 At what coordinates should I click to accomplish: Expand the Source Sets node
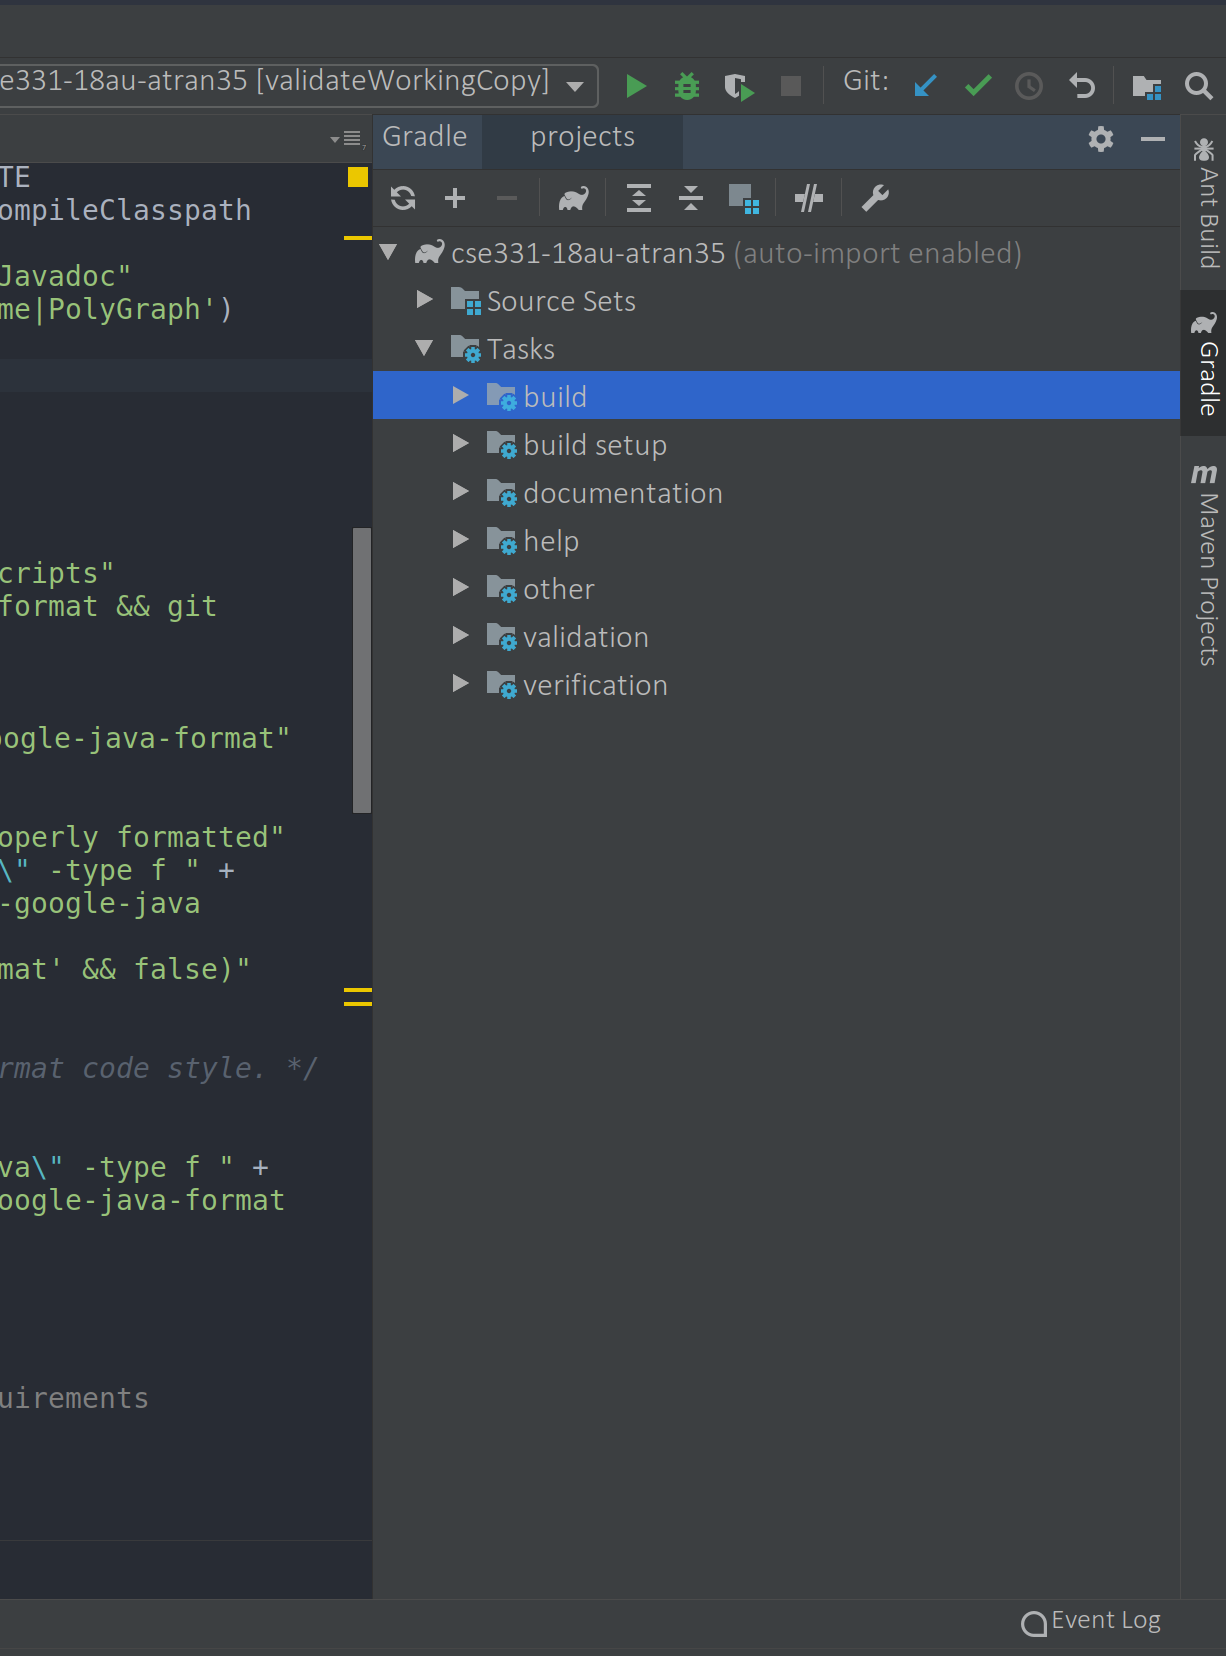(x=424, y=300)
